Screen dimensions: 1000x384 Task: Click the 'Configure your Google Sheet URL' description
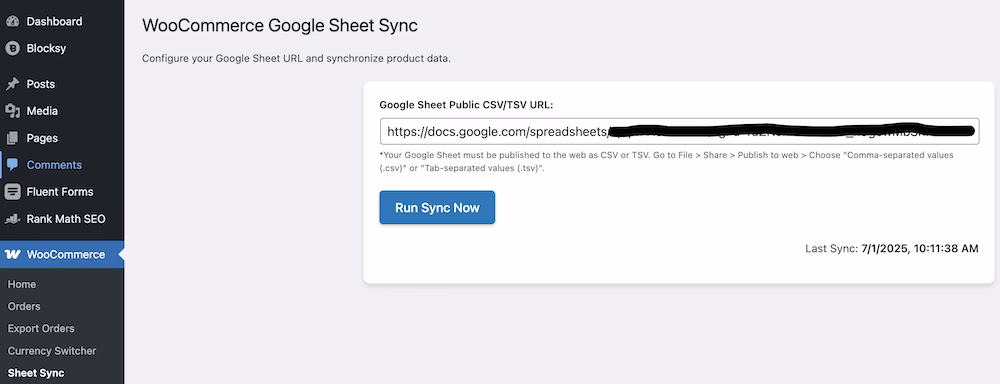[297, 59]
